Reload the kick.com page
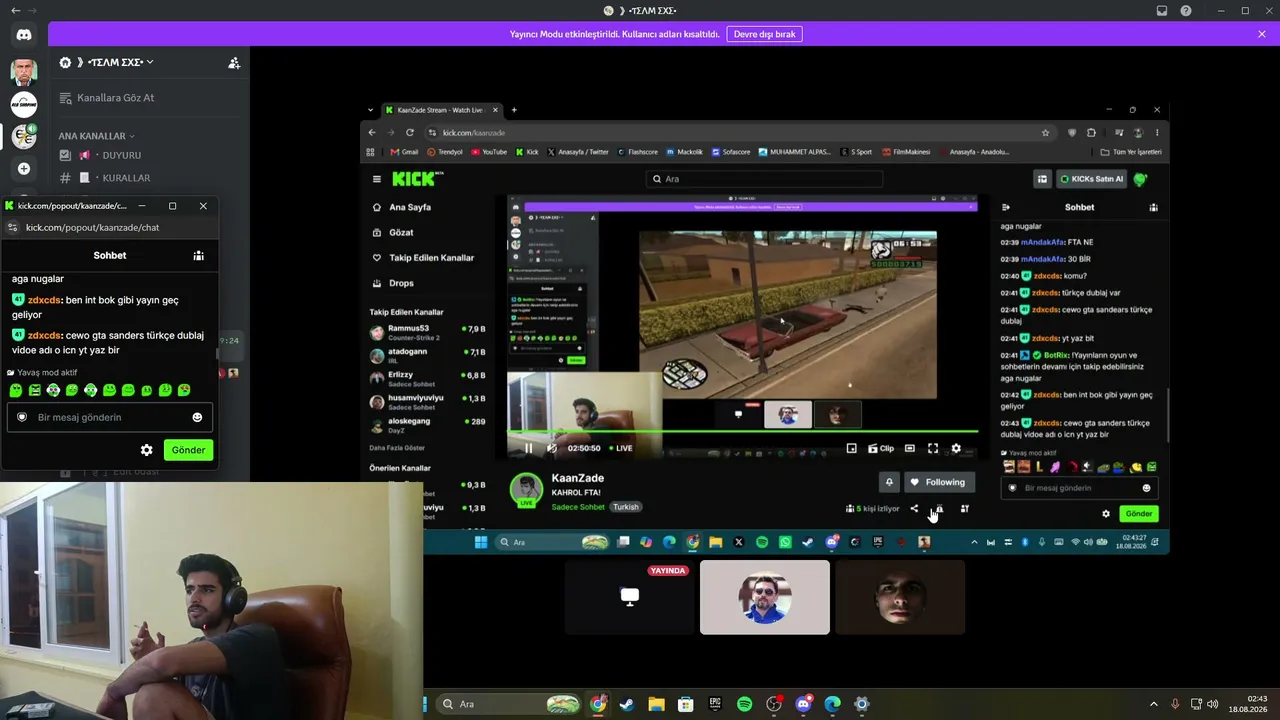The image size is (1280, 720). [410, 132]
